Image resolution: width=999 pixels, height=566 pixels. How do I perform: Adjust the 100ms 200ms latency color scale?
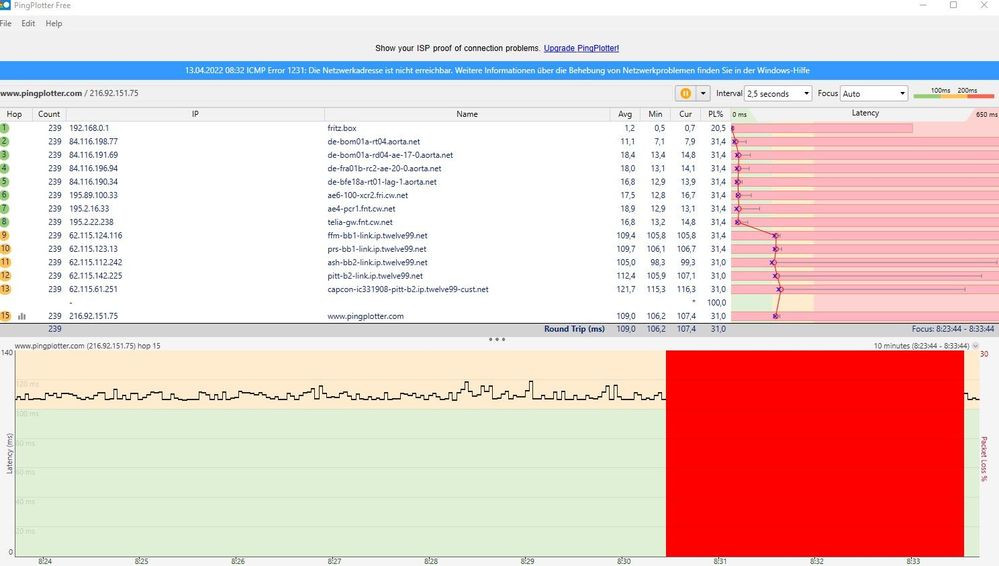tap(954, 93)
